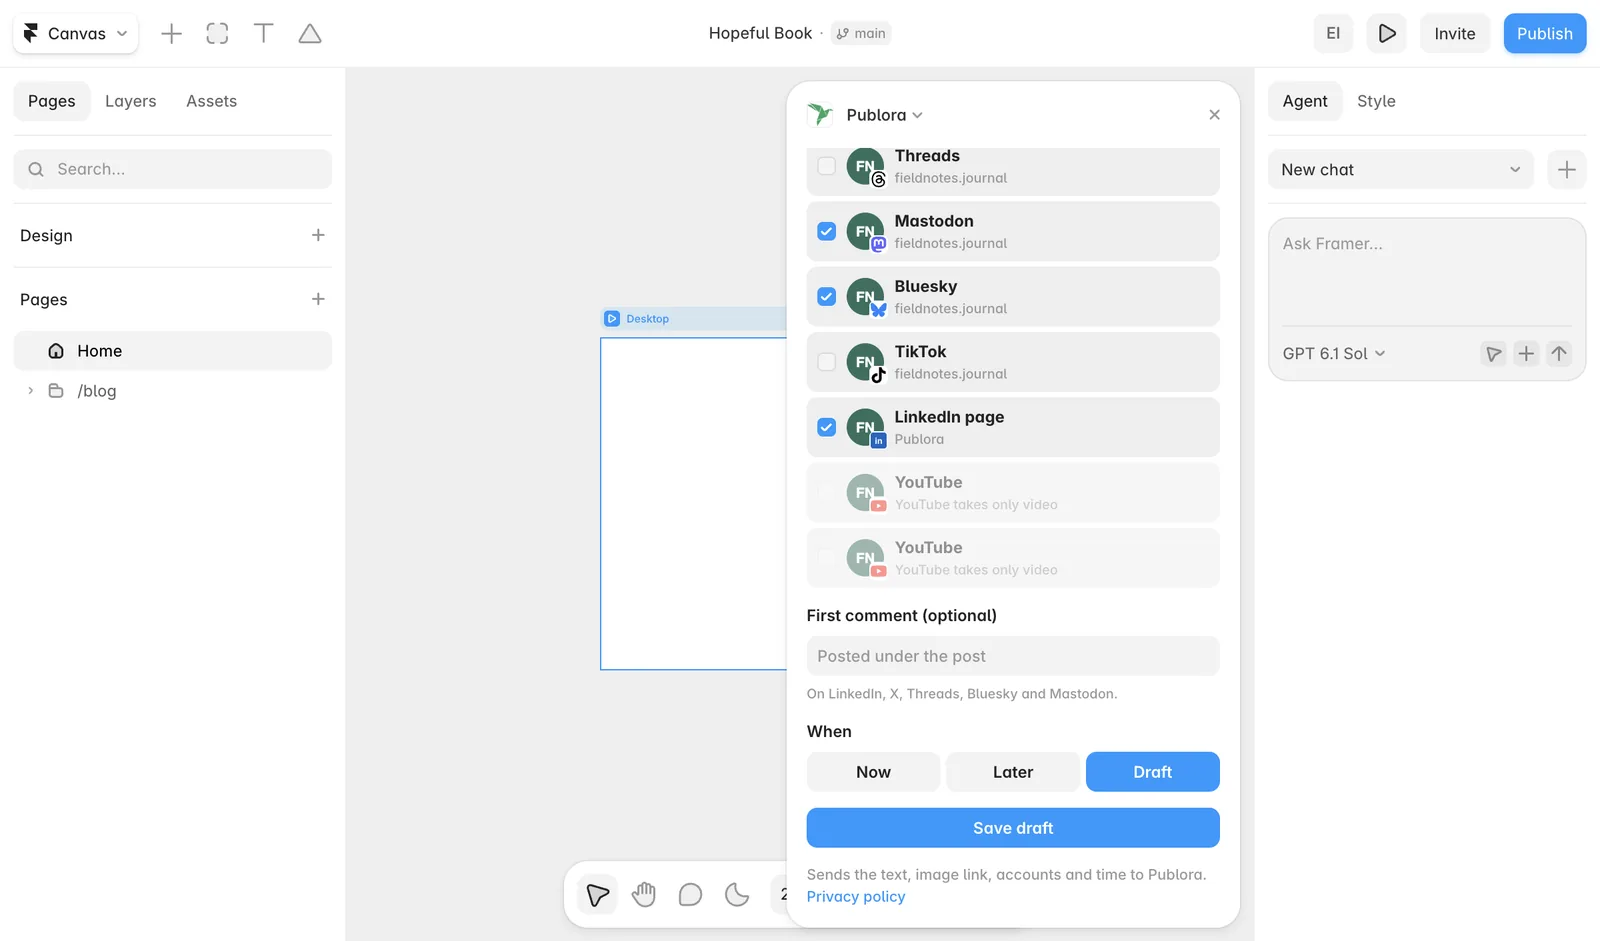Check the Threads account checkbox
Viewport: 1600px width, 941px height.
[826, 166]
